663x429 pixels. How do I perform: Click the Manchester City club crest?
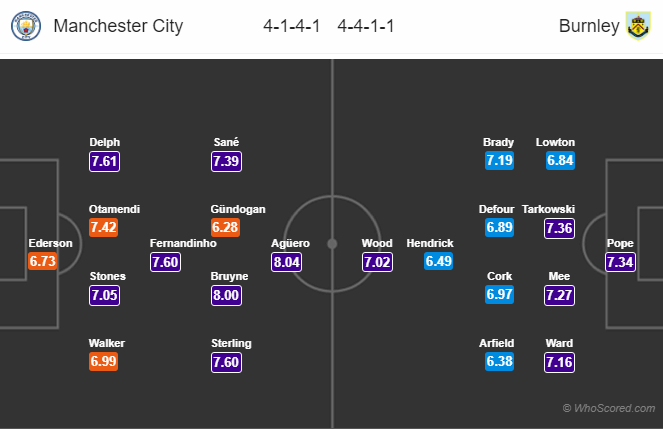26,27
